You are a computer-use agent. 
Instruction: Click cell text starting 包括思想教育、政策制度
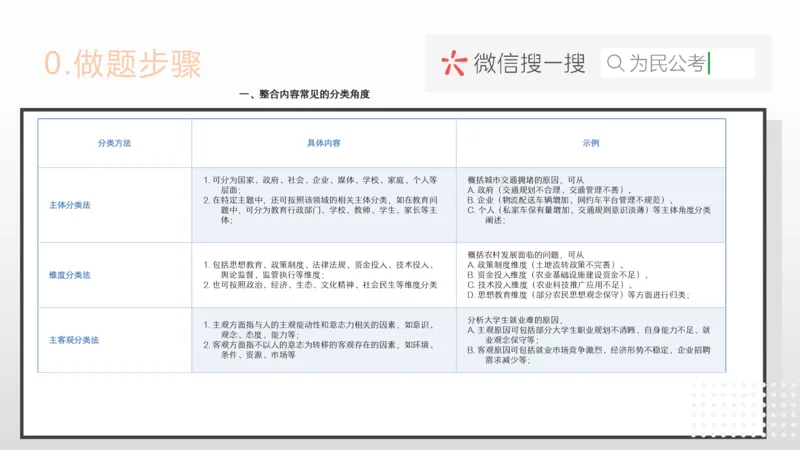click(x=319, y=269)
